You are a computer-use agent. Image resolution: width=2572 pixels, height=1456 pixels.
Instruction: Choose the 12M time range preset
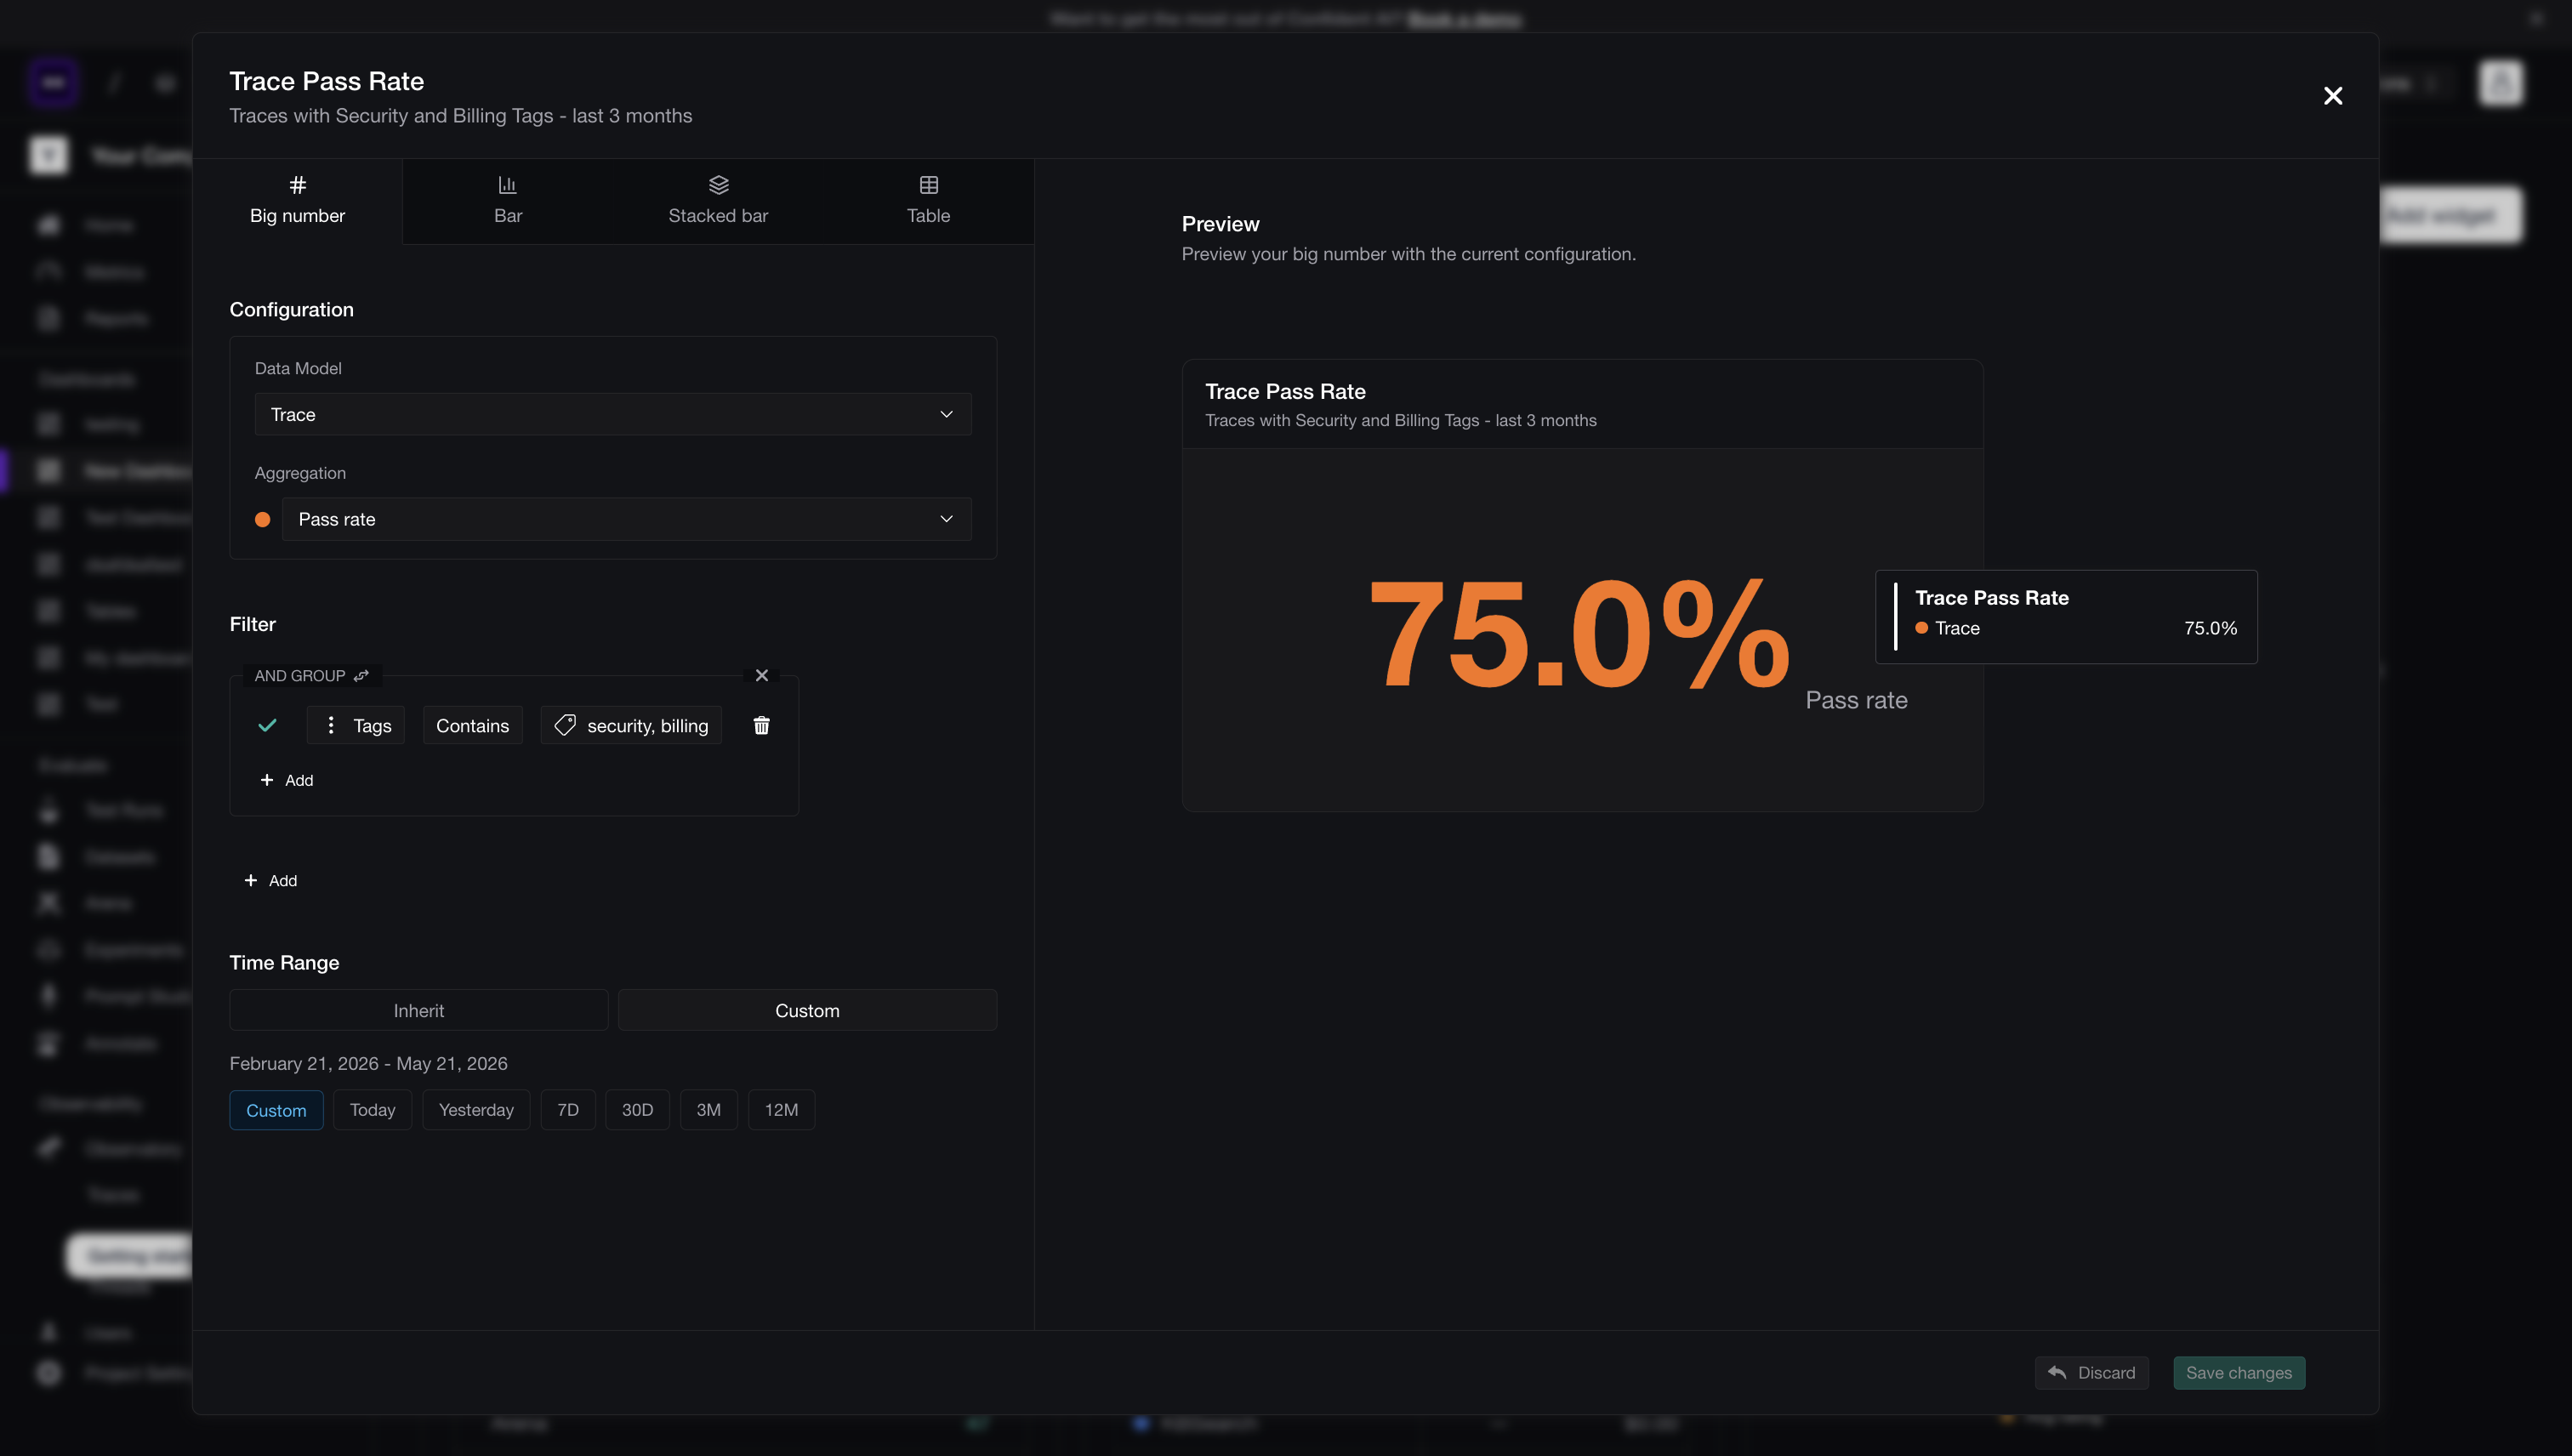[781, 1110]
